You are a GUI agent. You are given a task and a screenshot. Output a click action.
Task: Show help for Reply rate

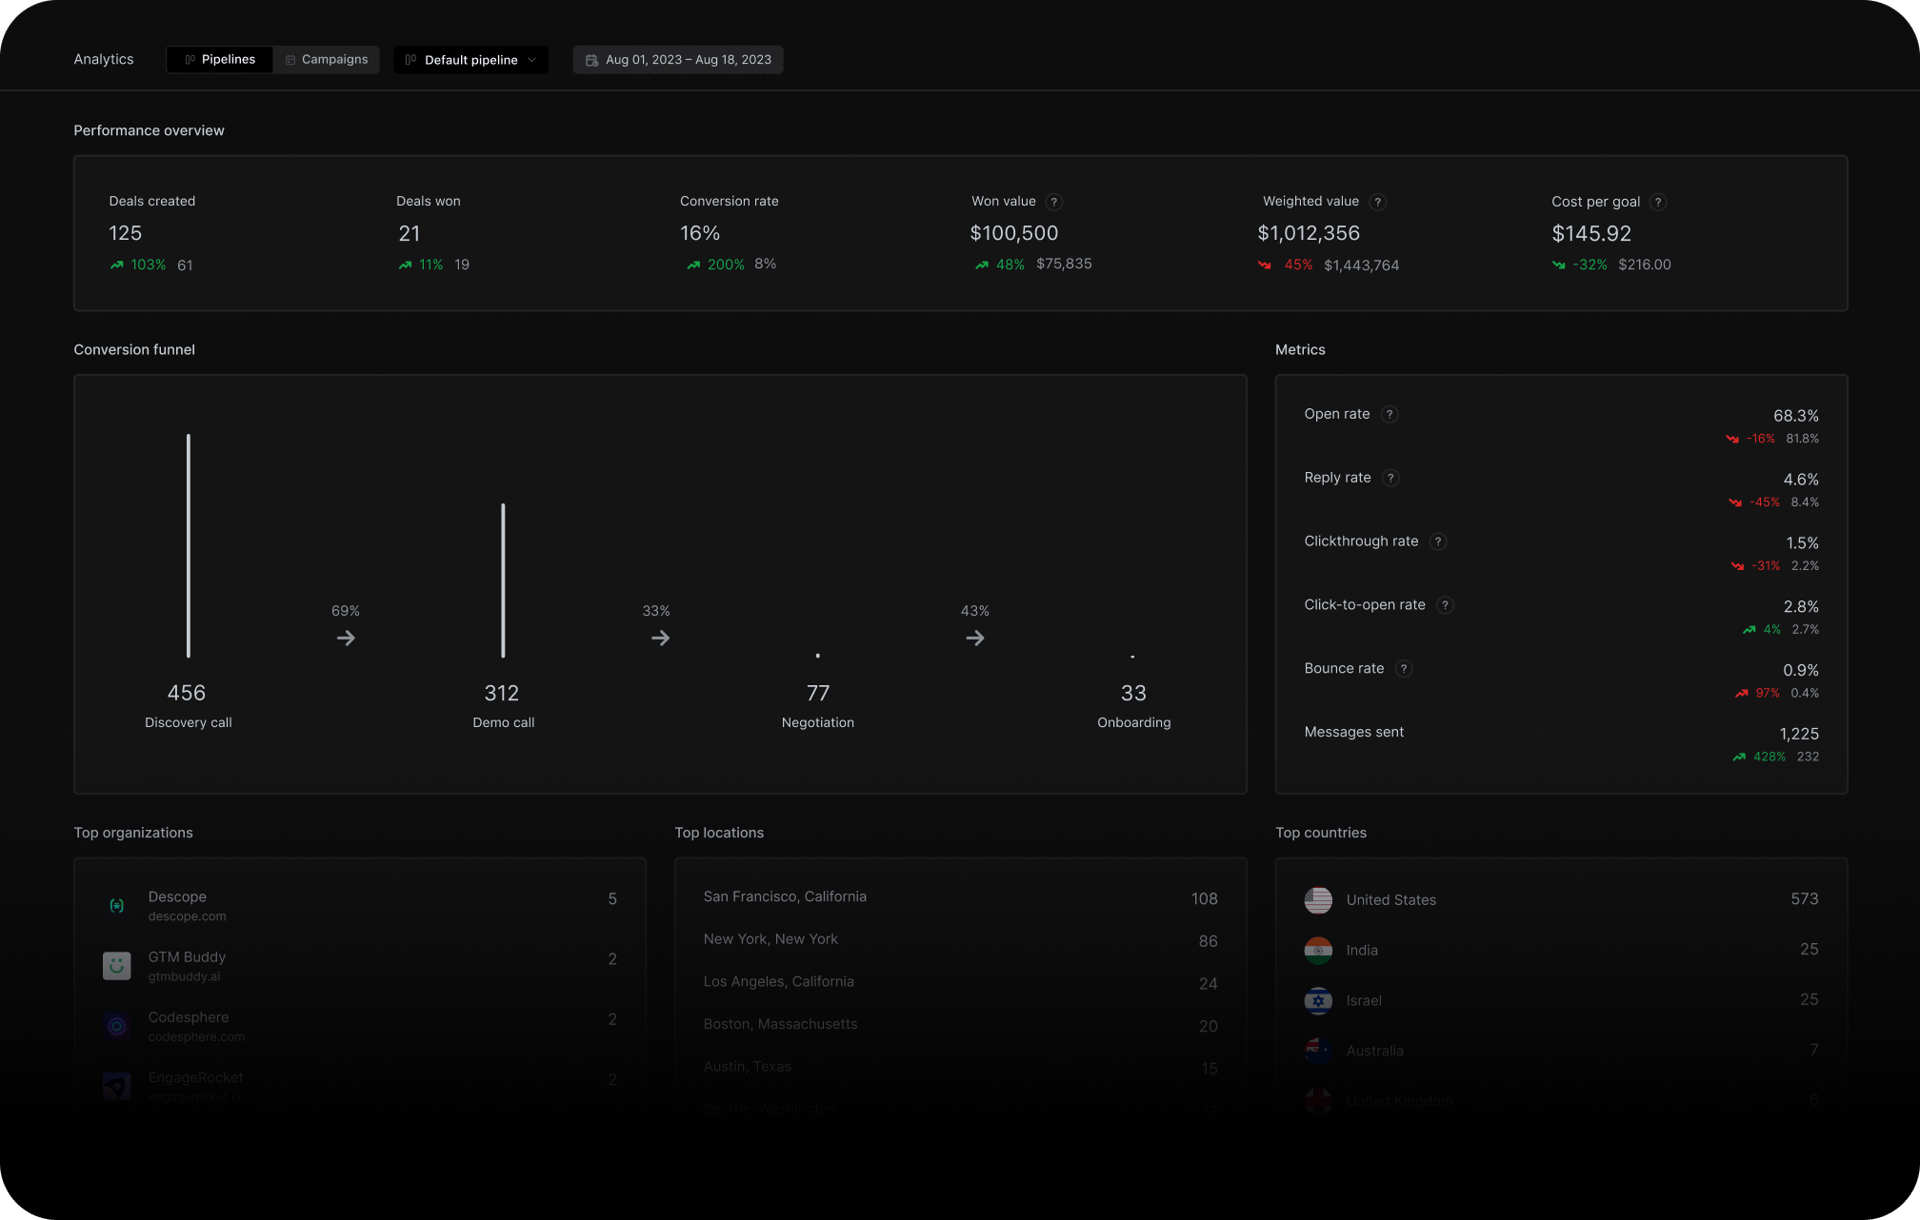[x=1390, y=478]
